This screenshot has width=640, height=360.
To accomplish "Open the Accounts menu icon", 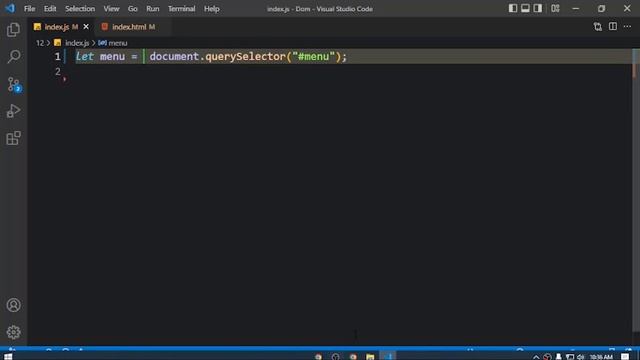I will click(x=13, y=305).
